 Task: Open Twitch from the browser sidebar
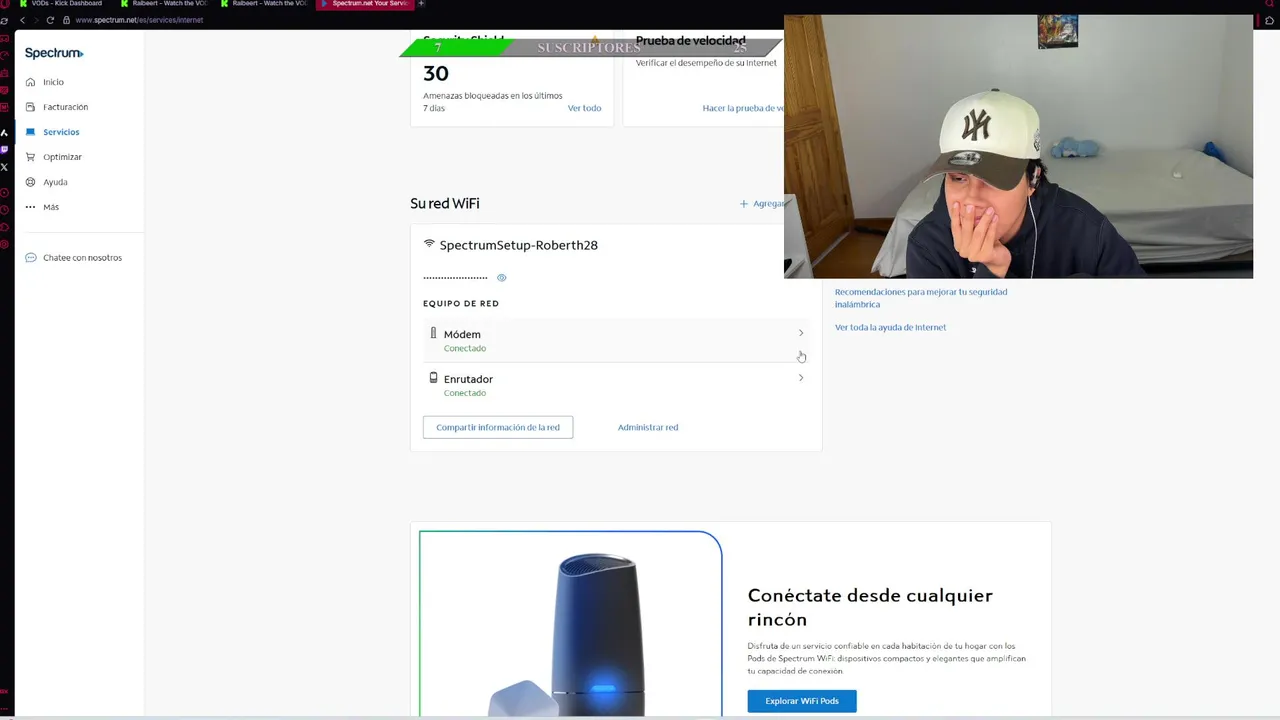pos(5,149)
